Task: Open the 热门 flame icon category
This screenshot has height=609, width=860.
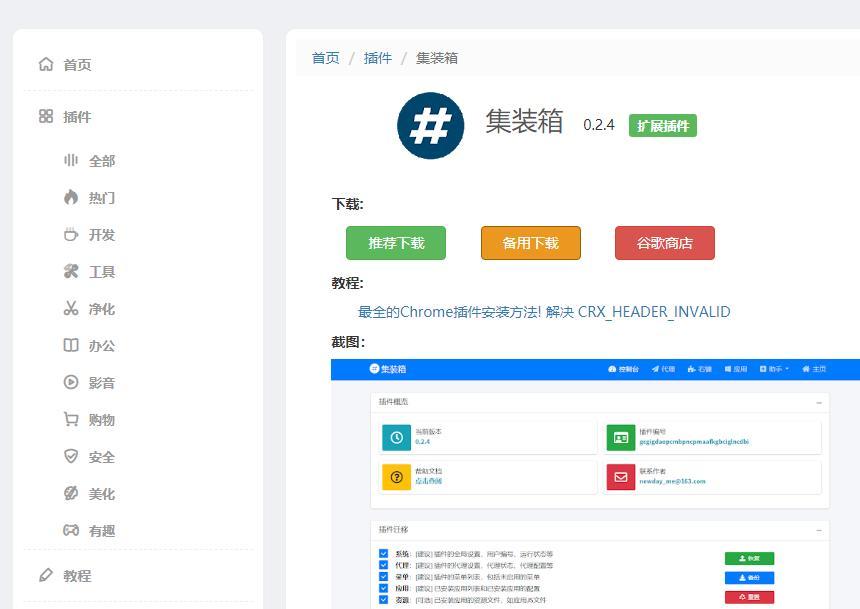Action: [x=71, y=197]
